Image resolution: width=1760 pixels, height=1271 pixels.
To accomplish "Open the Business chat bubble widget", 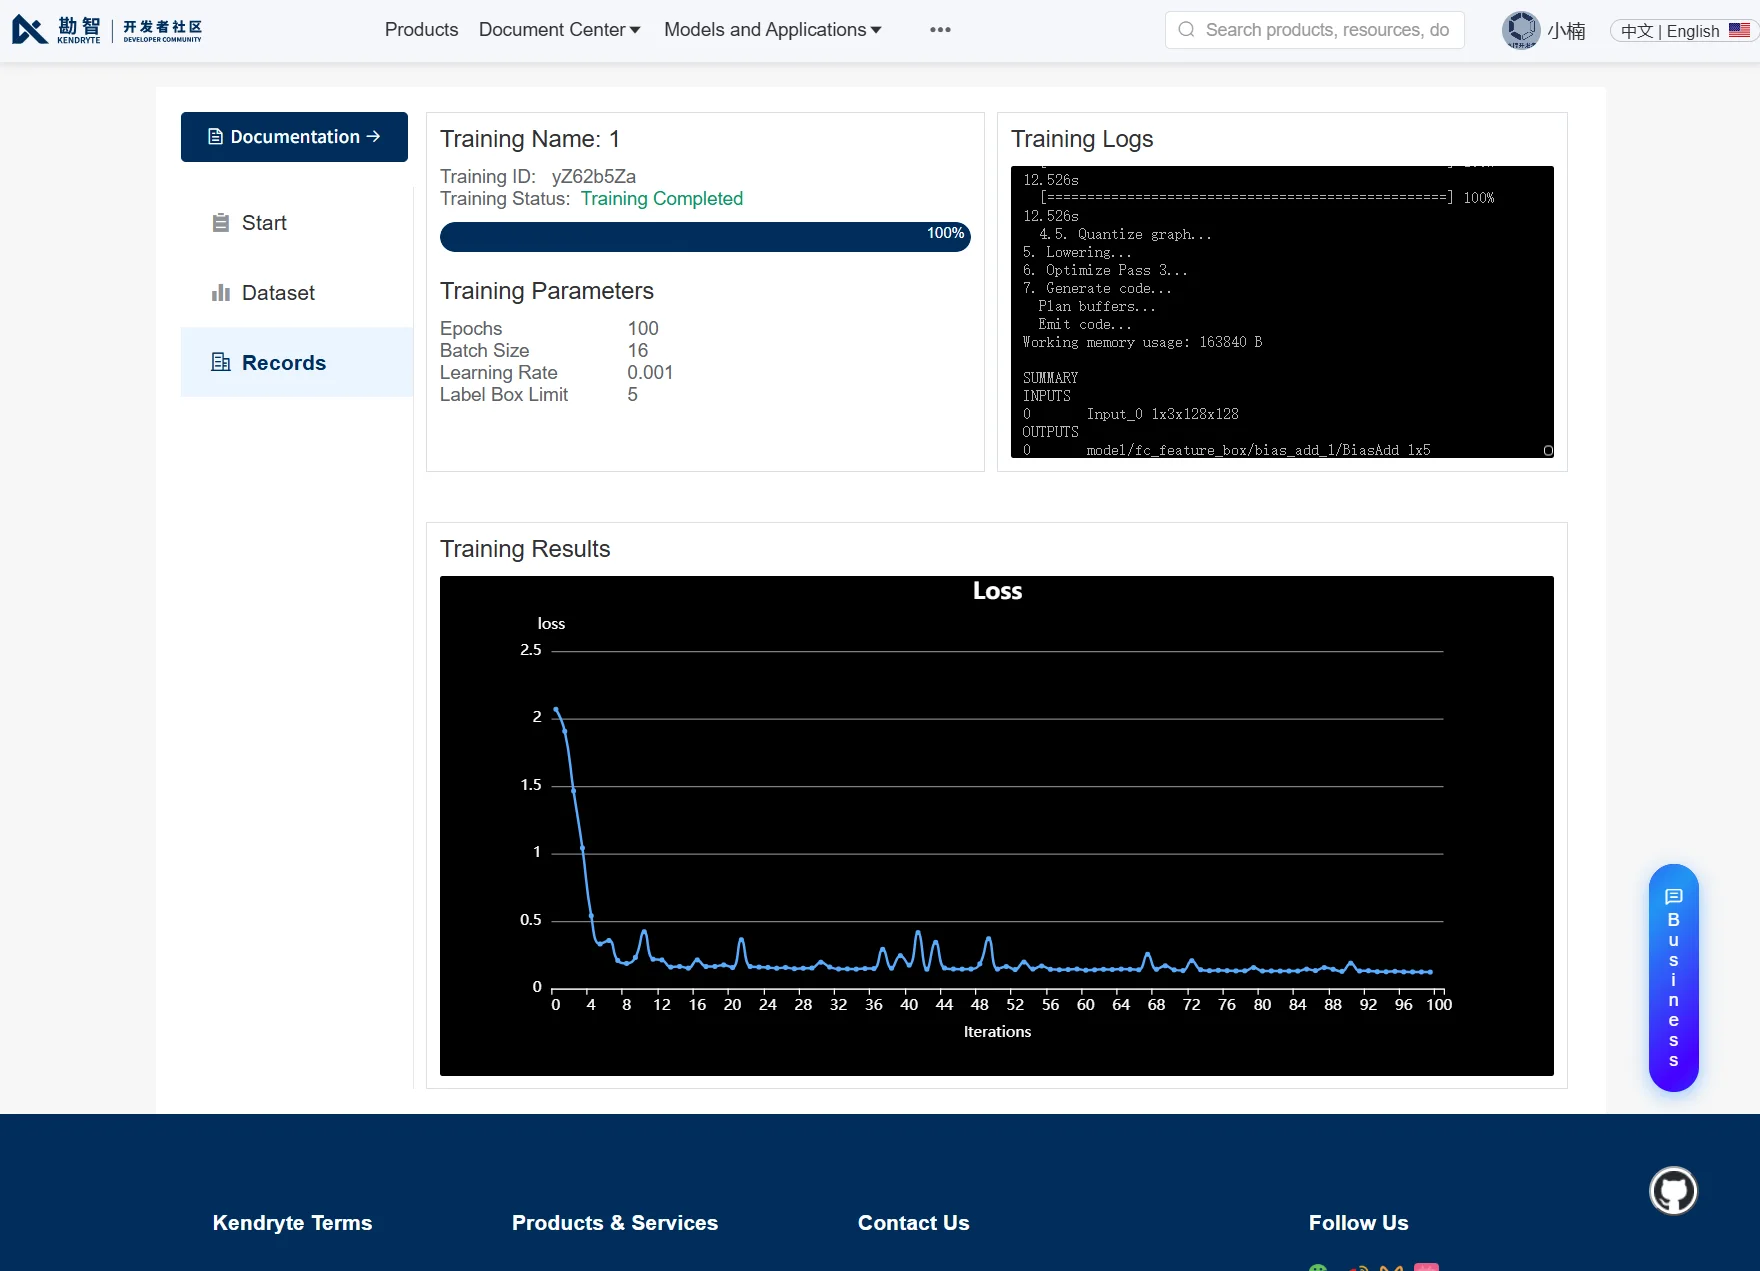I will click(x=1673, y=978).
